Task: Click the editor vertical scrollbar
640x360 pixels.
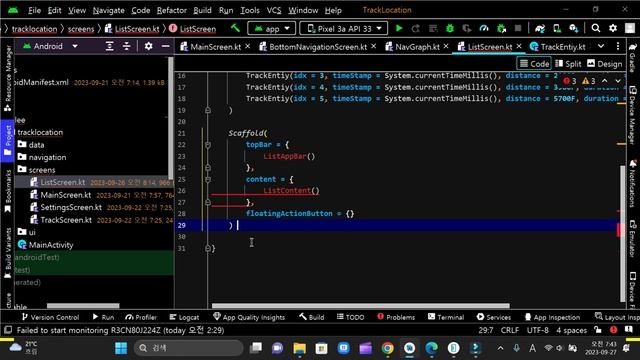Action: (622, 233)
